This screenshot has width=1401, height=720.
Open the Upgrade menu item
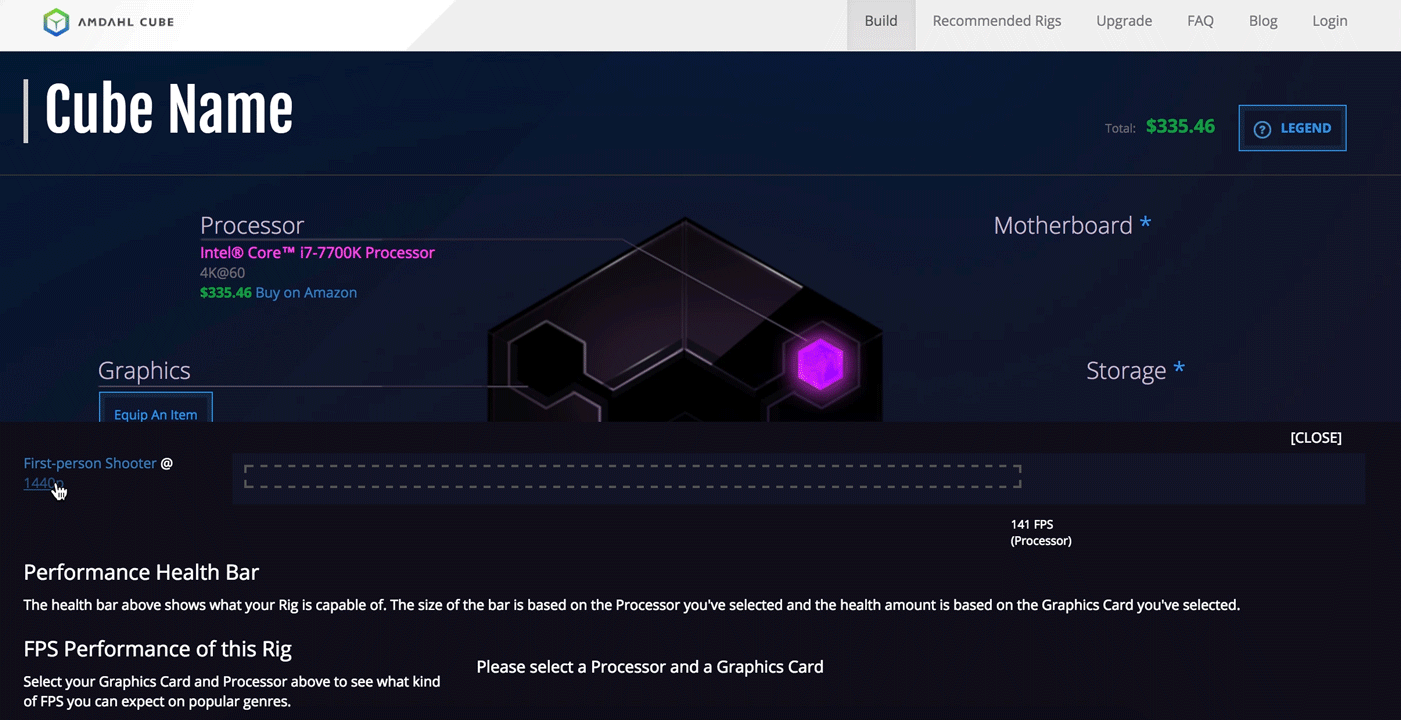[x=1124, y=21]
